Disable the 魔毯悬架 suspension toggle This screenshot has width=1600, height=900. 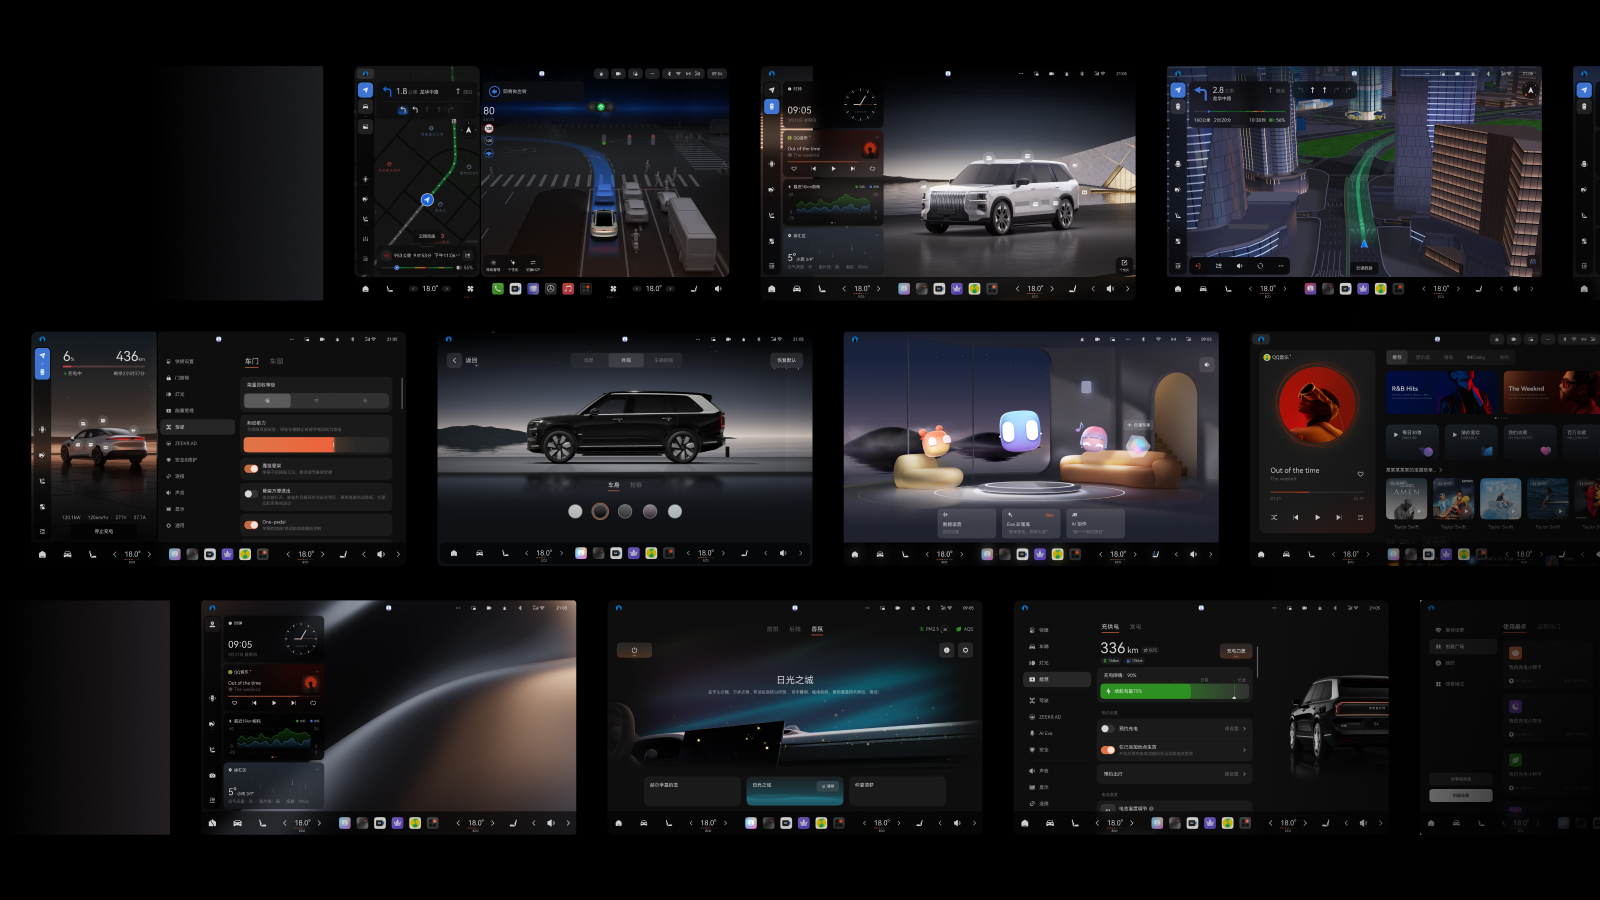tap(251, 469)
